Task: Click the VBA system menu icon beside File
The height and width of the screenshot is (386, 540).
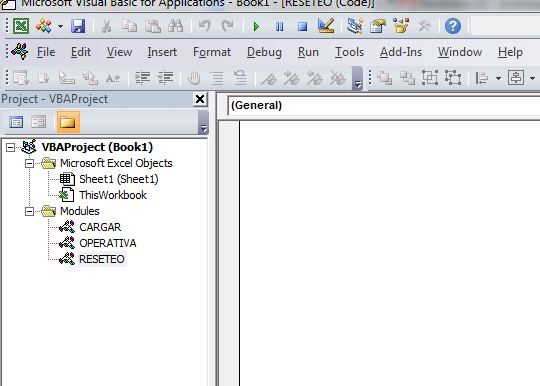Action: [20, 52]
